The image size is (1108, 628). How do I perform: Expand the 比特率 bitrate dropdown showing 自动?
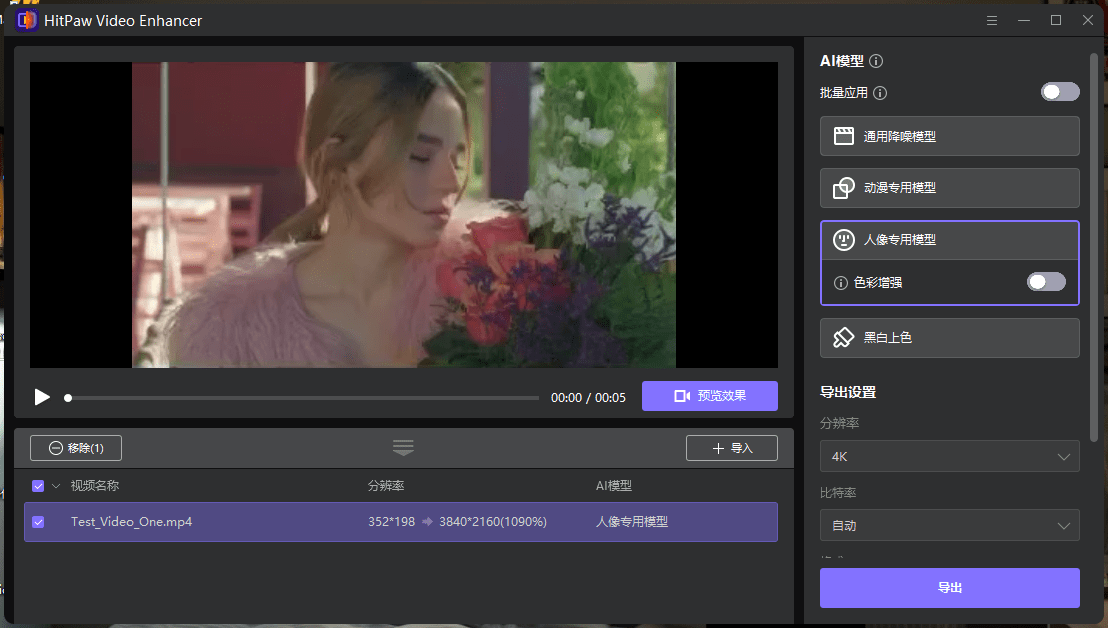(949, 525)
